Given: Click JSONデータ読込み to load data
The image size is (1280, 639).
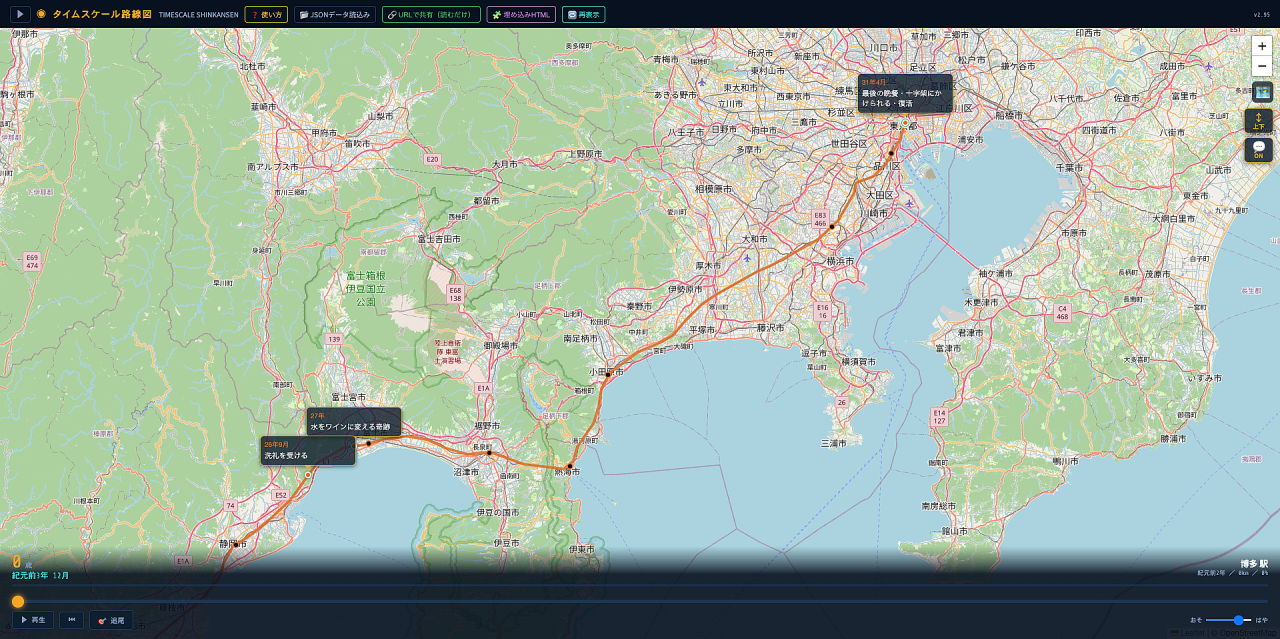Looking at the screenshot, I should pos(335,14).
